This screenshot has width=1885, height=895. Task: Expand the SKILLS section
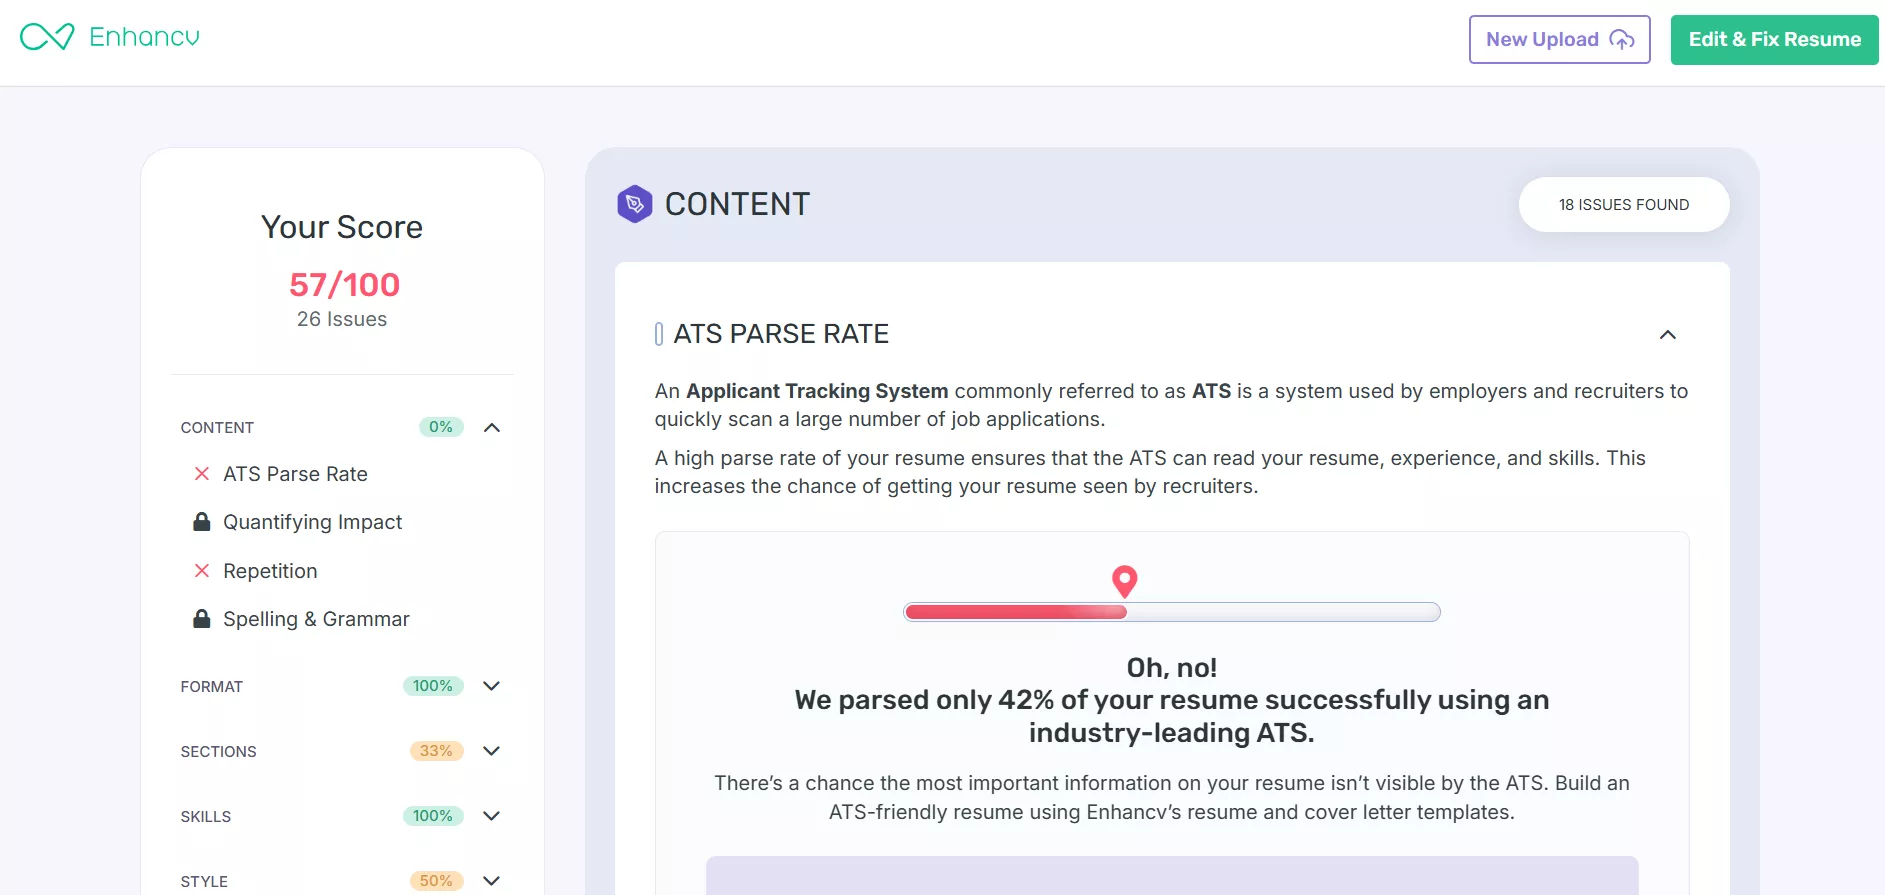click(491, 816)
